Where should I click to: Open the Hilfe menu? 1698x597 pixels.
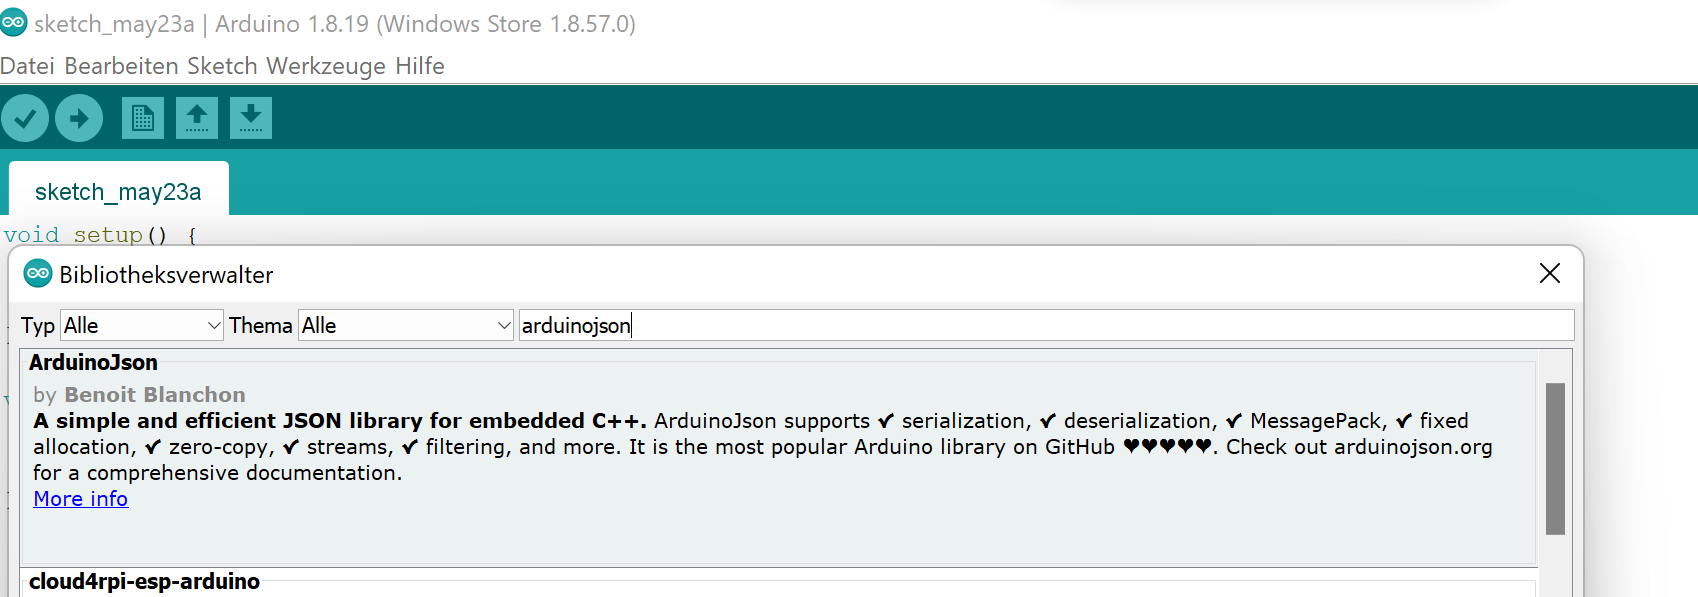(420, 66)
